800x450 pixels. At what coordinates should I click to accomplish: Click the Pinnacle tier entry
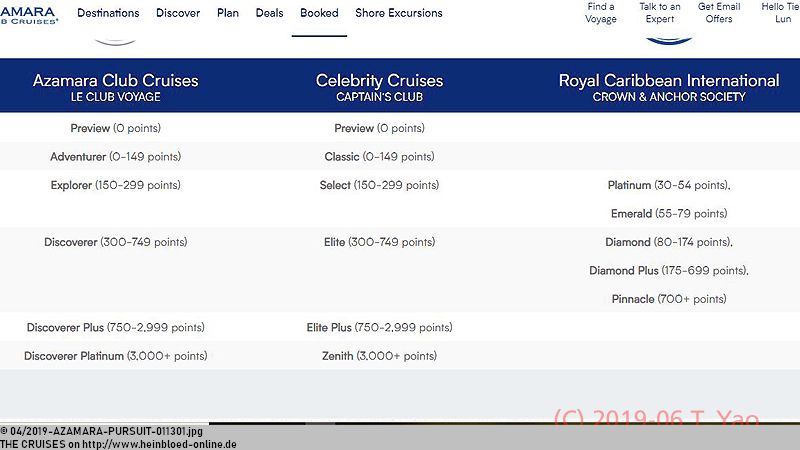pos(669,299)
